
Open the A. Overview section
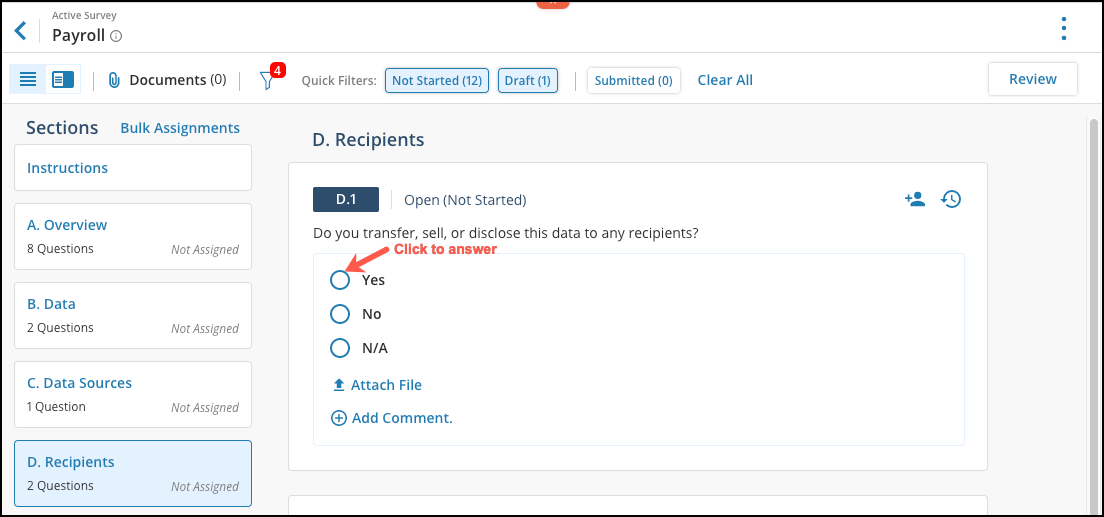coord(133,237)
